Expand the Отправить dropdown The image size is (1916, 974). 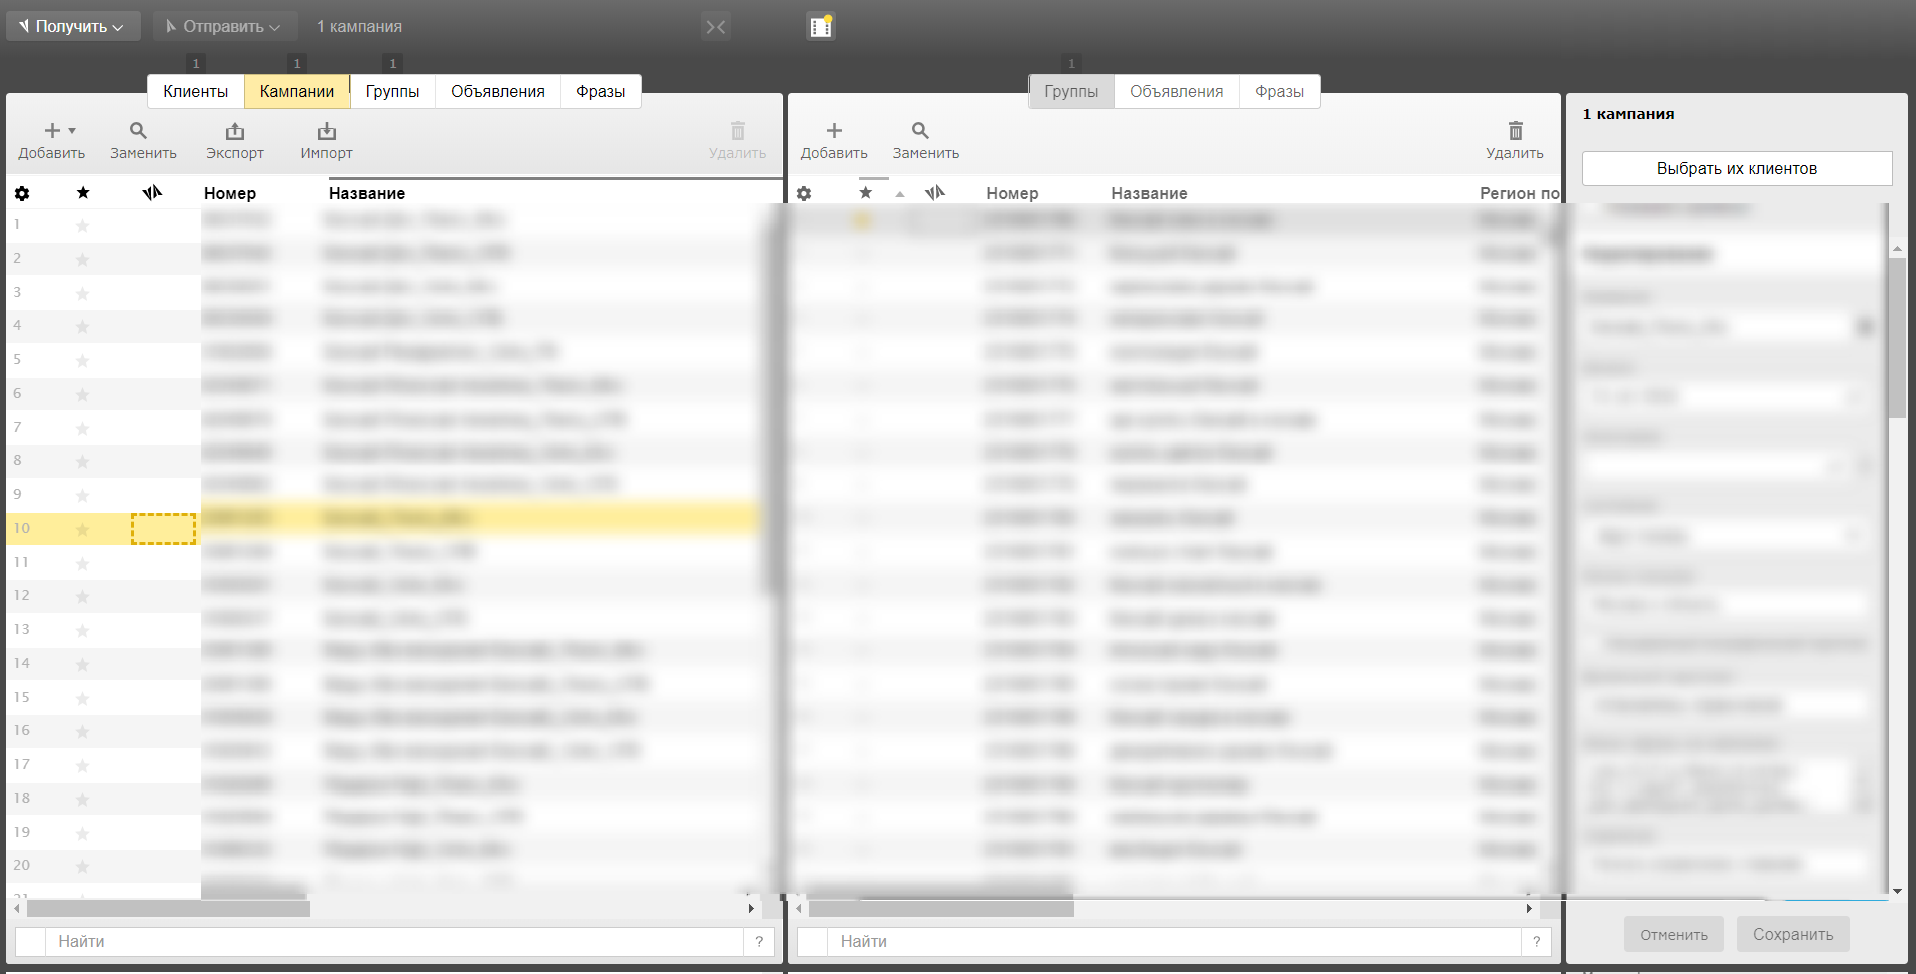pos(224,27)
